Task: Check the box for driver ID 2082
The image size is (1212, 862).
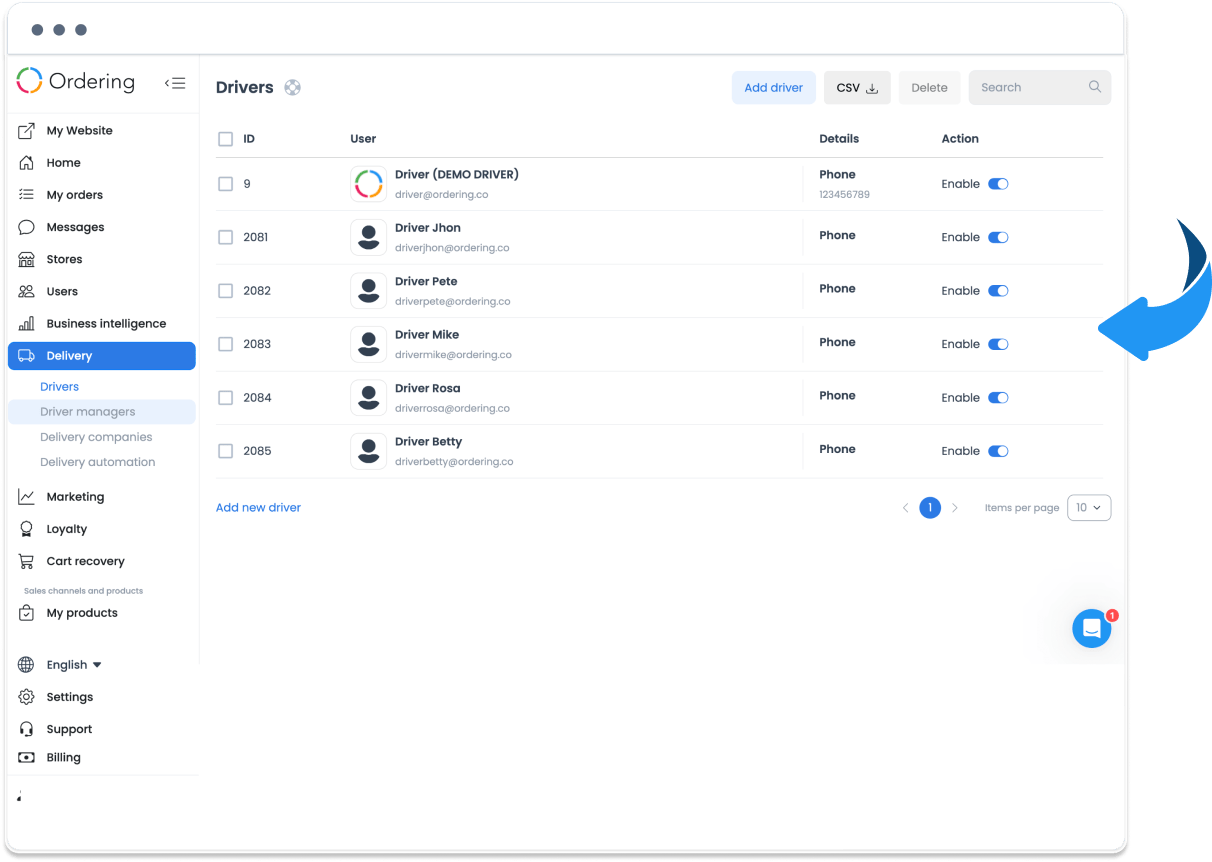Action: [x=225, y=291]
